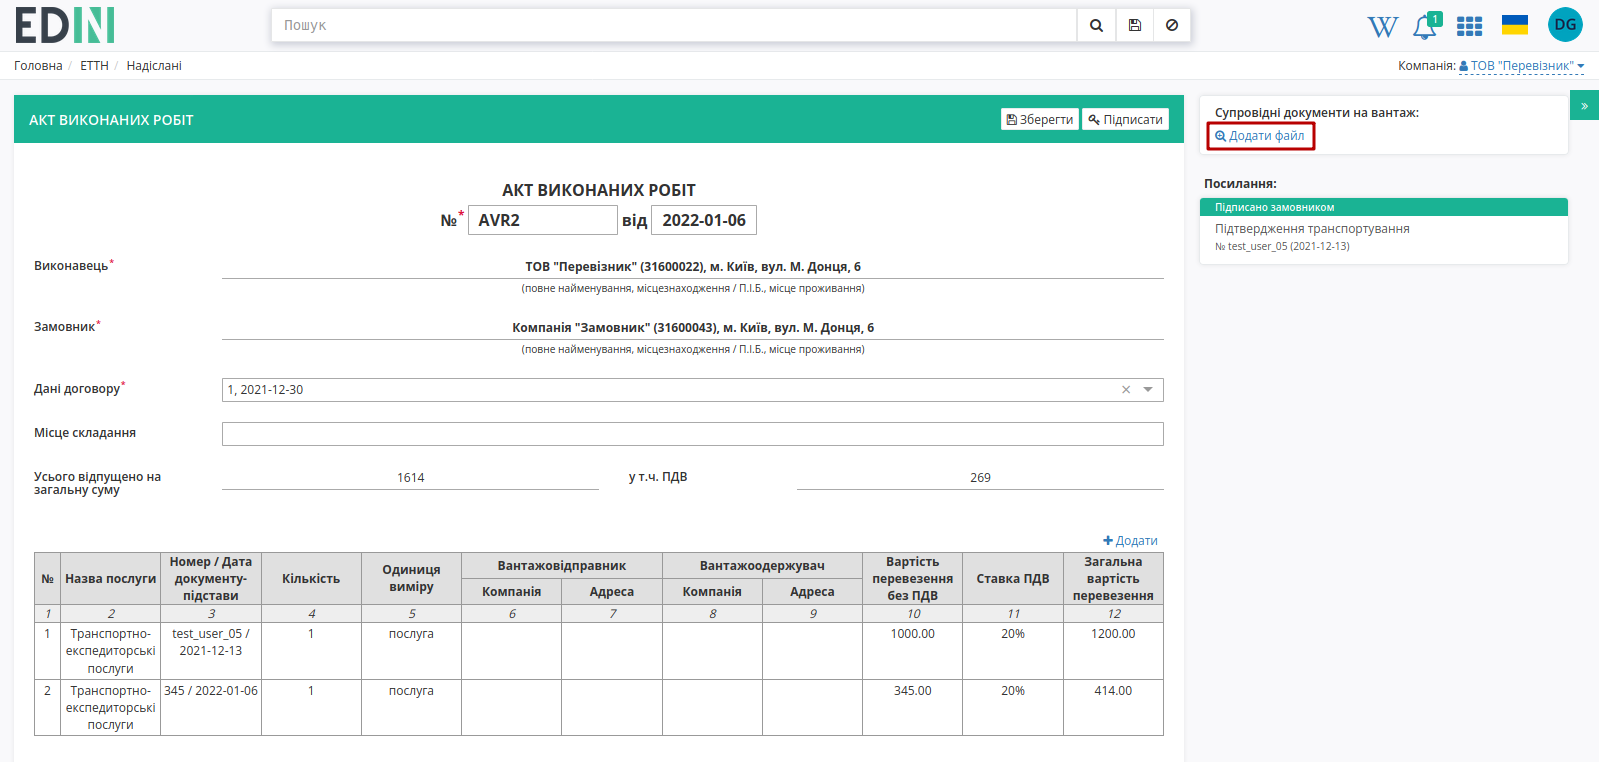Open Надіслані breadcrumb
Screen dimensions: 1599x762
click(154, 66)
